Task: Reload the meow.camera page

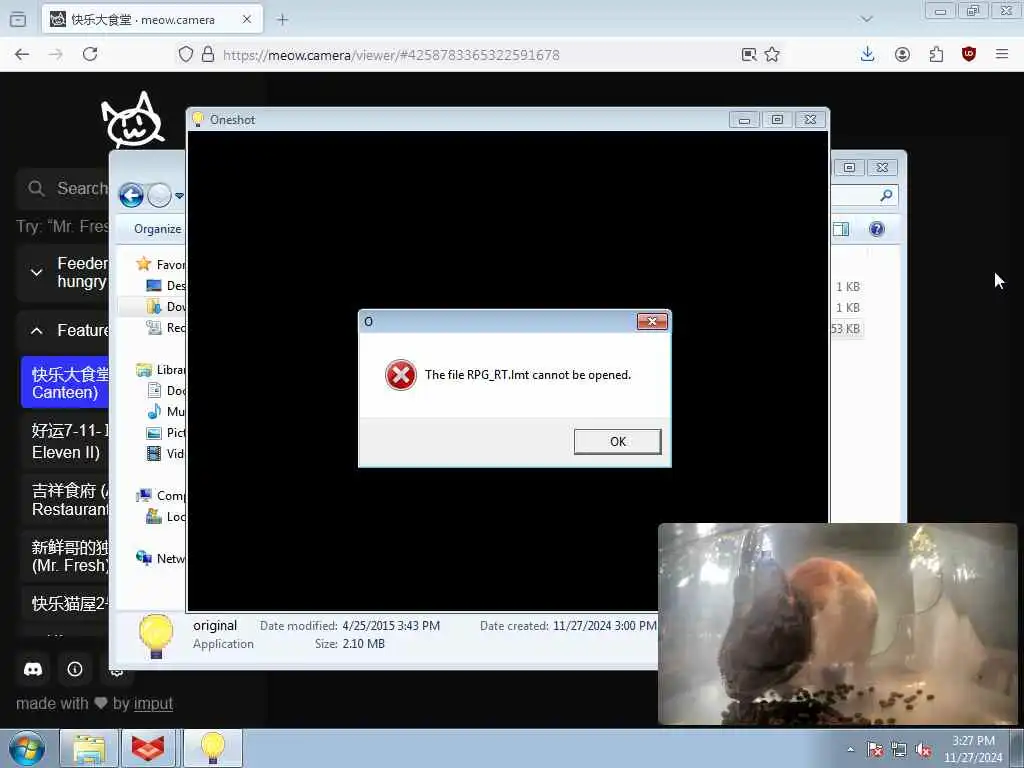Action: (90, 54)
